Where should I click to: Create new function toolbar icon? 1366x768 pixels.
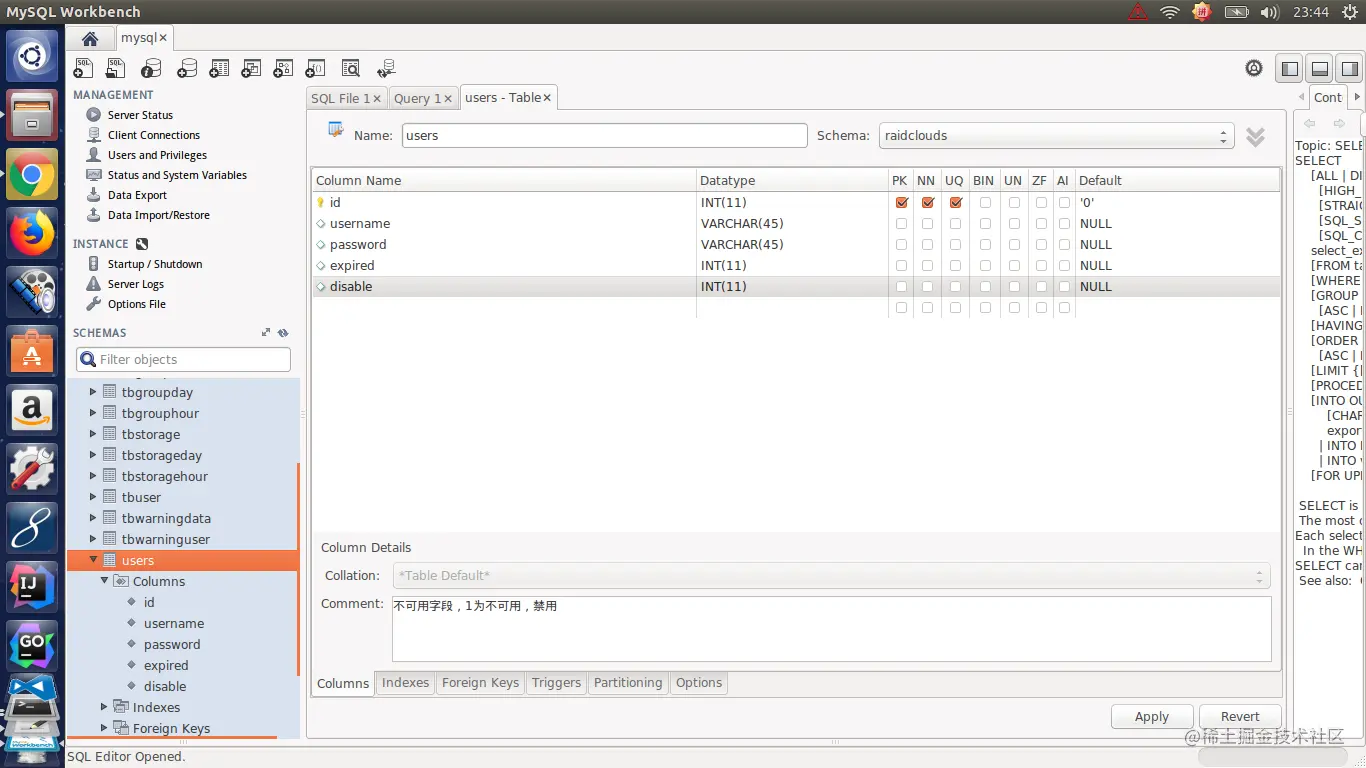pos(315,68)
